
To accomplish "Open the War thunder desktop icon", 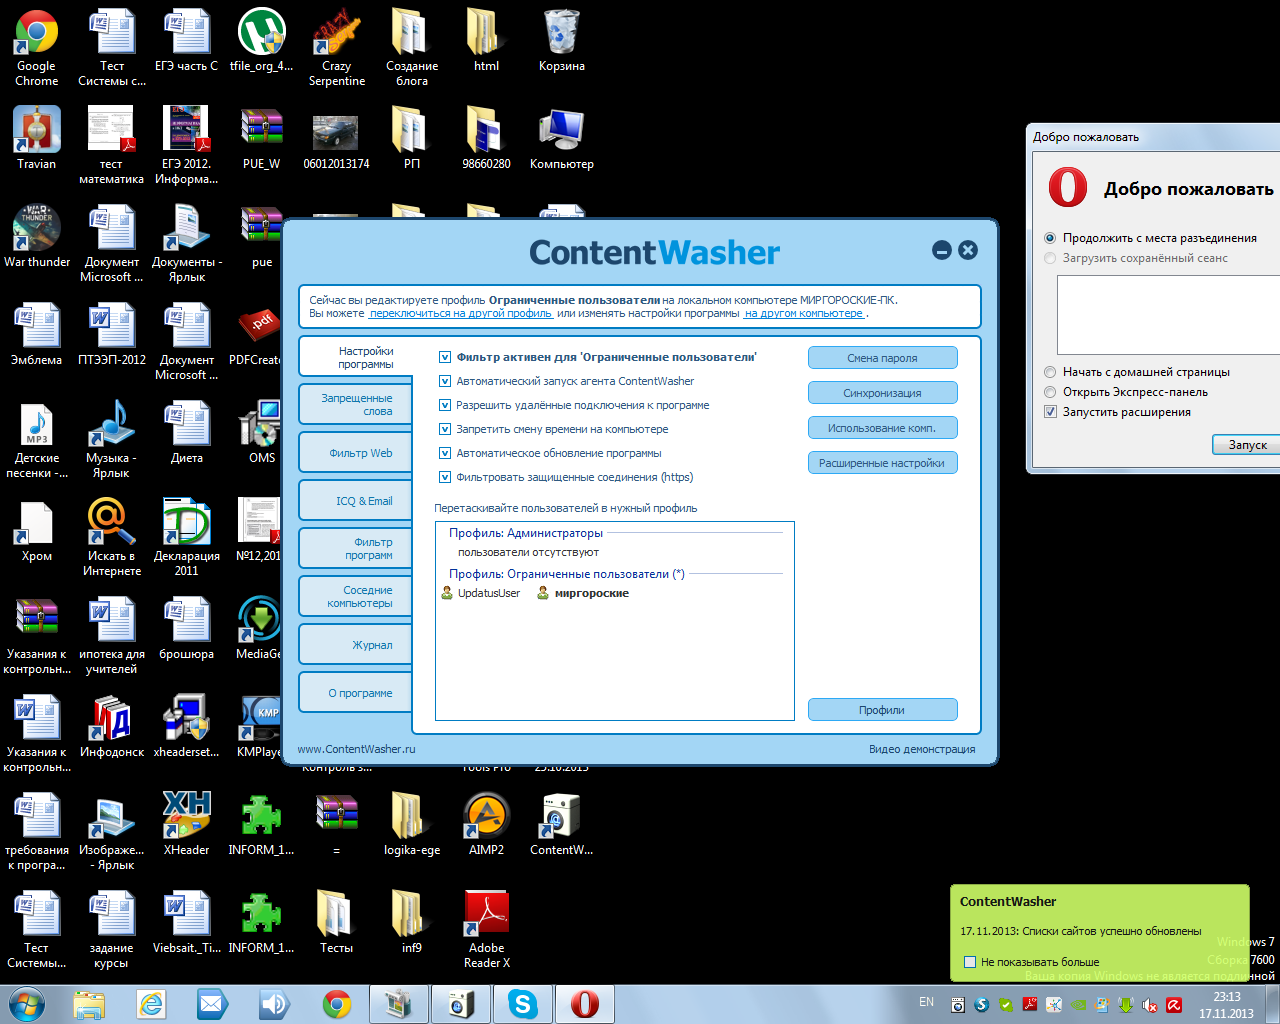I will point(37,236).
